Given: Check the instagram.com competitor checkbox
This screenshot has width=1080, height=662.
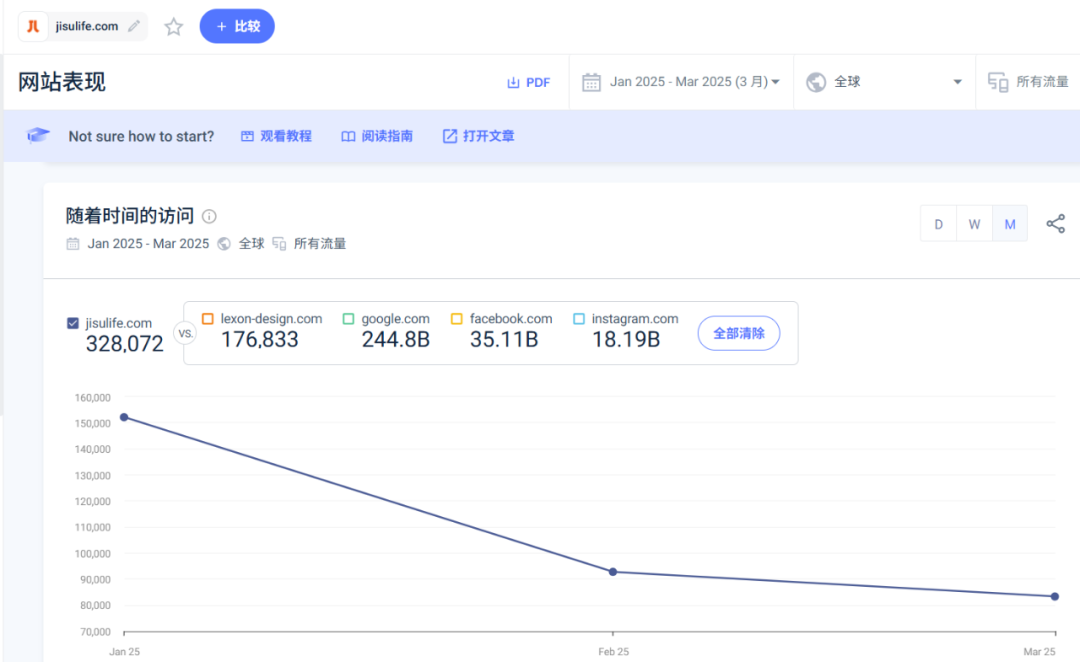Looking at the screenshot, I should point(579,318).
